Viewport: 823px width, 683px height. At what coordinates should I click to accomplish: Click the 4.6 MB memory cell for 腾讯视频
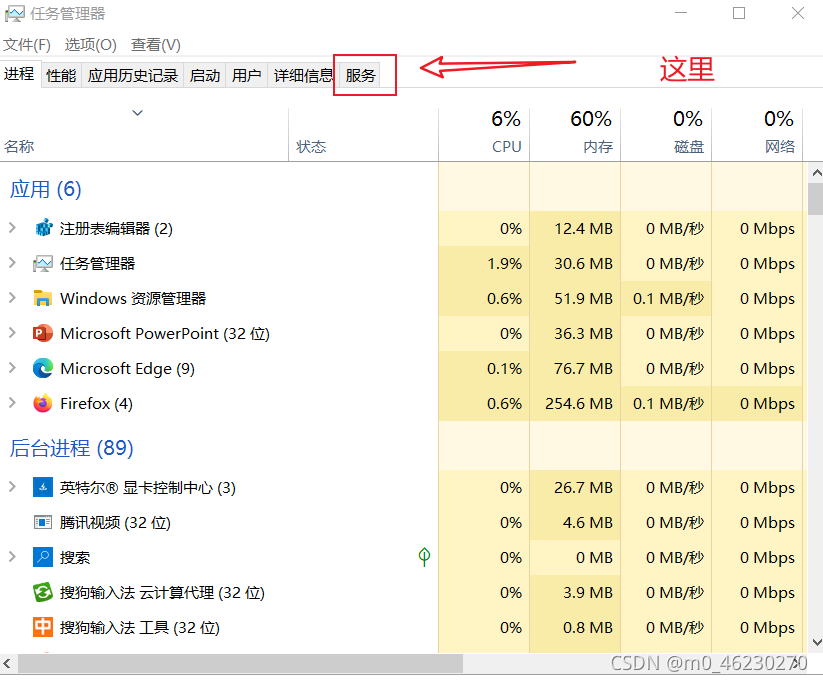[575, 522]
